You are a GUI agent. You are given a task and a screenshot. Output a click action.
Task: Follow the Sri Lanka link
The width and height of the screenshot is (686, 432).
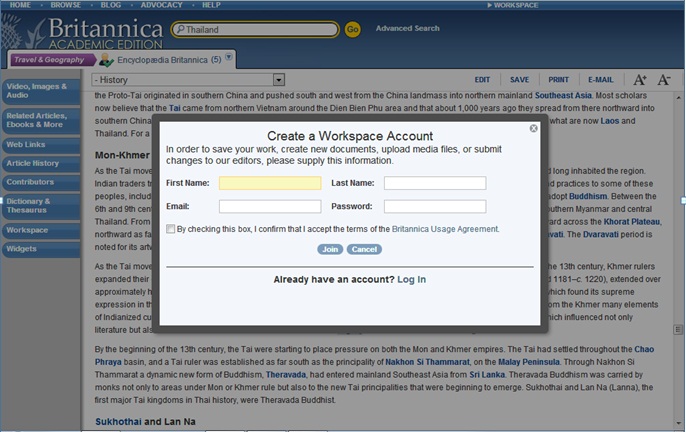coord(487,375)
